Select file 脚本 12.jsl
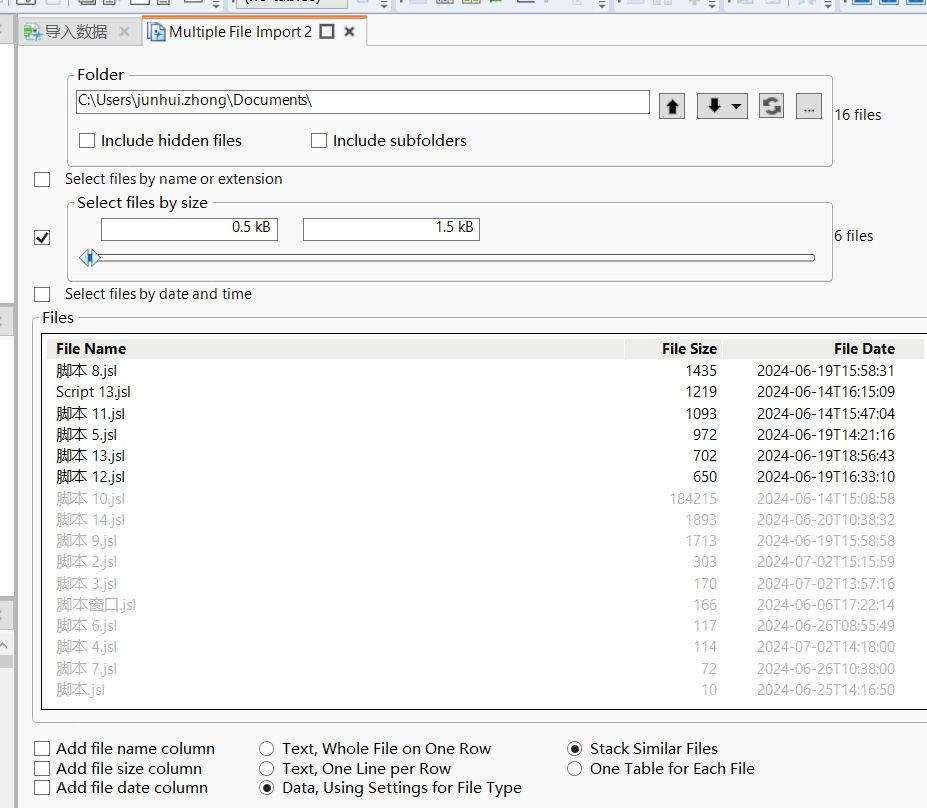The width and height of the screenshot is (927, 808). tap(90, 477)
